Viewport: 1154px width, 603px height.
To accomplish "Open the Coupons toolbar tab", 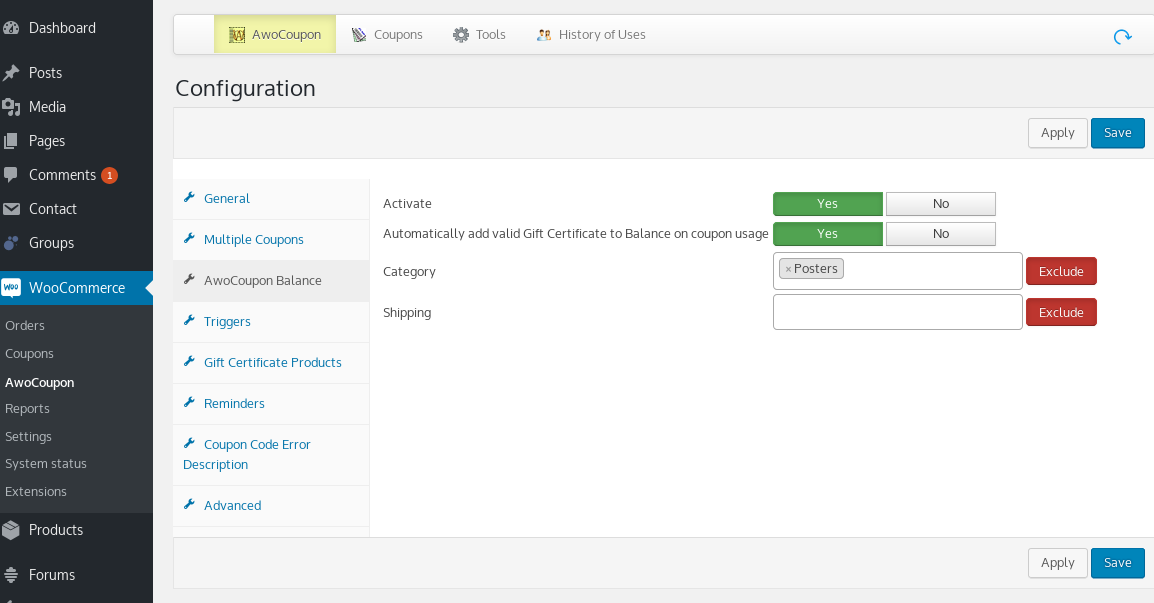I will (x=387, y=35).
